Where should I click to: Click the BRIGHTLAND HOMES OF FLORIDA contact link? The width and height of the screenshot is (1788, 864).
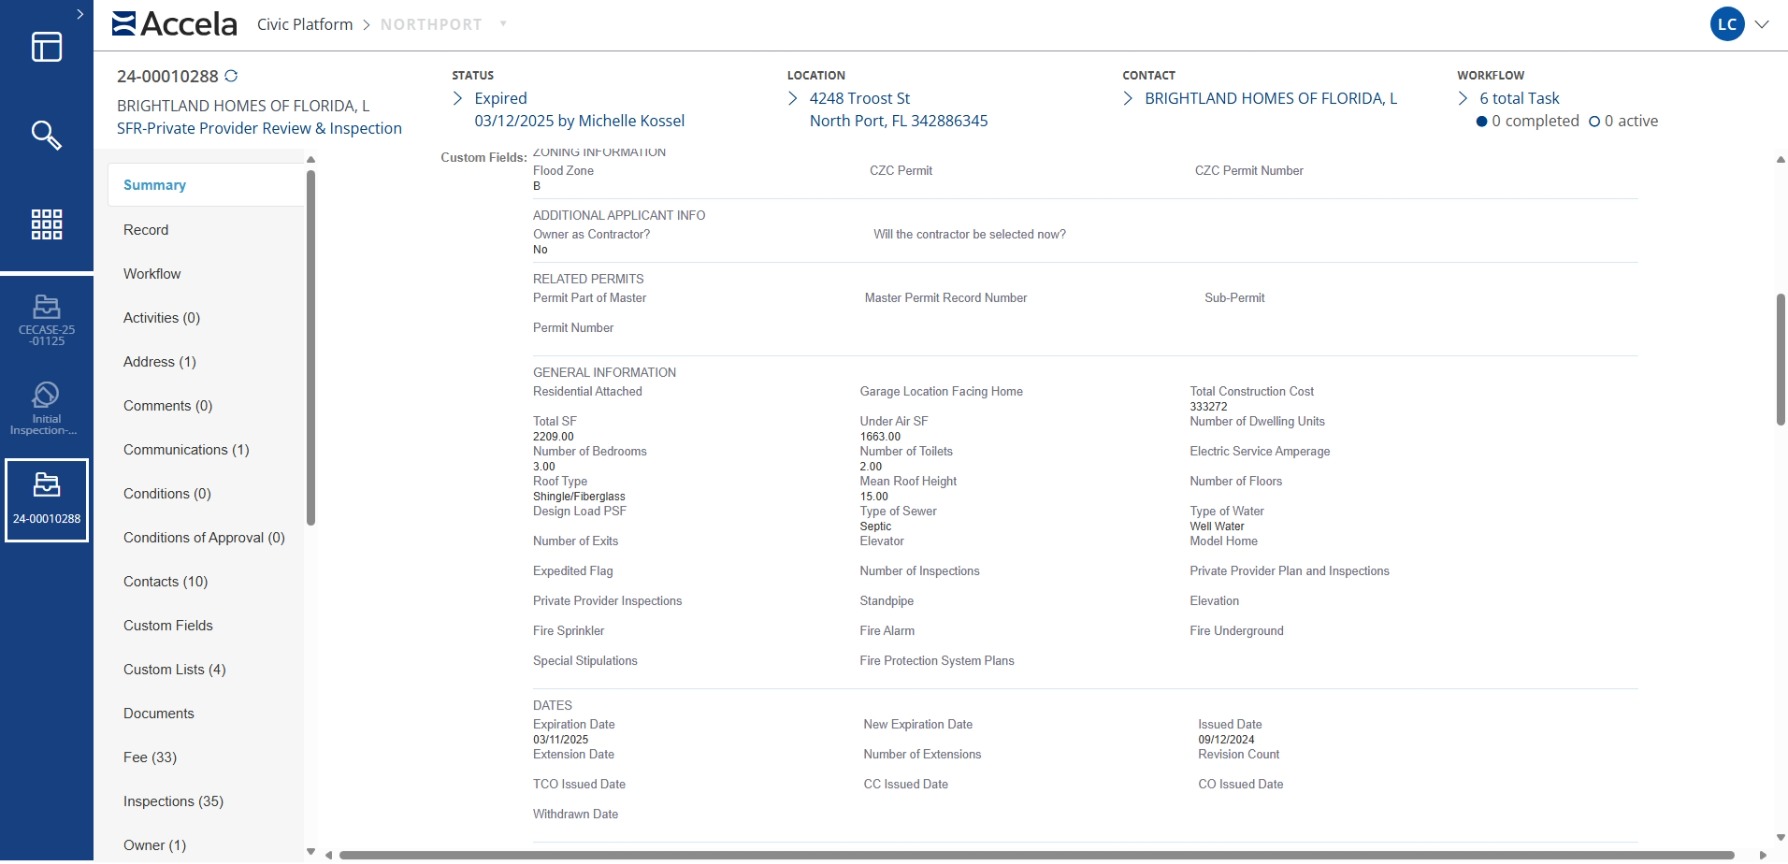(x=1270, y=98)
